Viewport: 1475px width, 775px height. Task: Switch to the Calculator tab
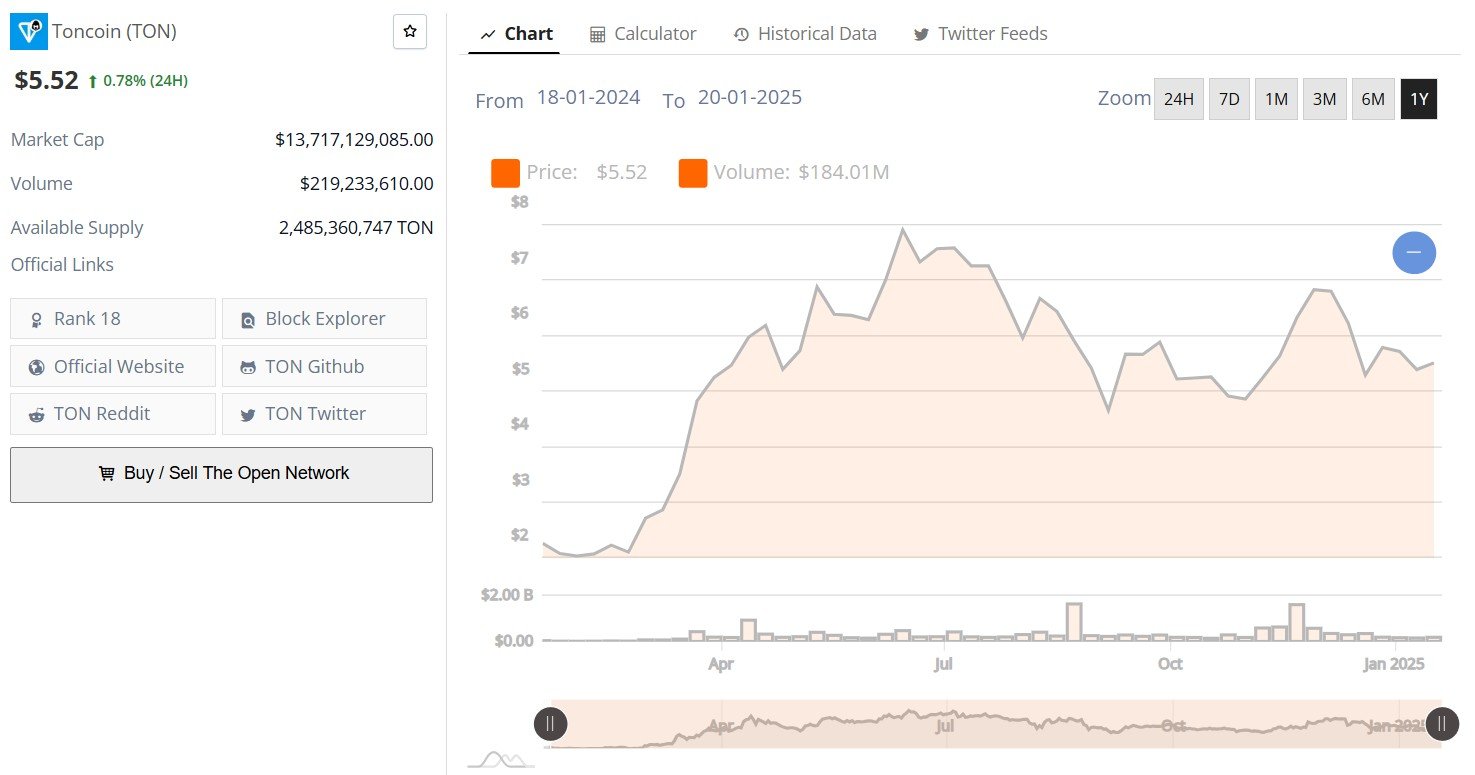point(643,33)
